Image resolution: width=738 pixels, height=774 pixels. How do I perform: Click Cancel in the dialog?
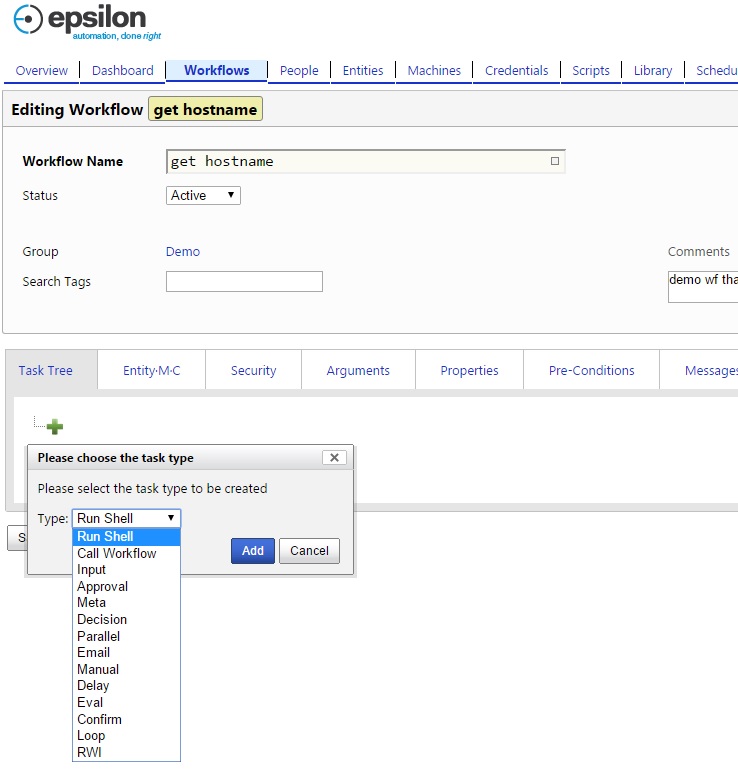click(309, 551)
